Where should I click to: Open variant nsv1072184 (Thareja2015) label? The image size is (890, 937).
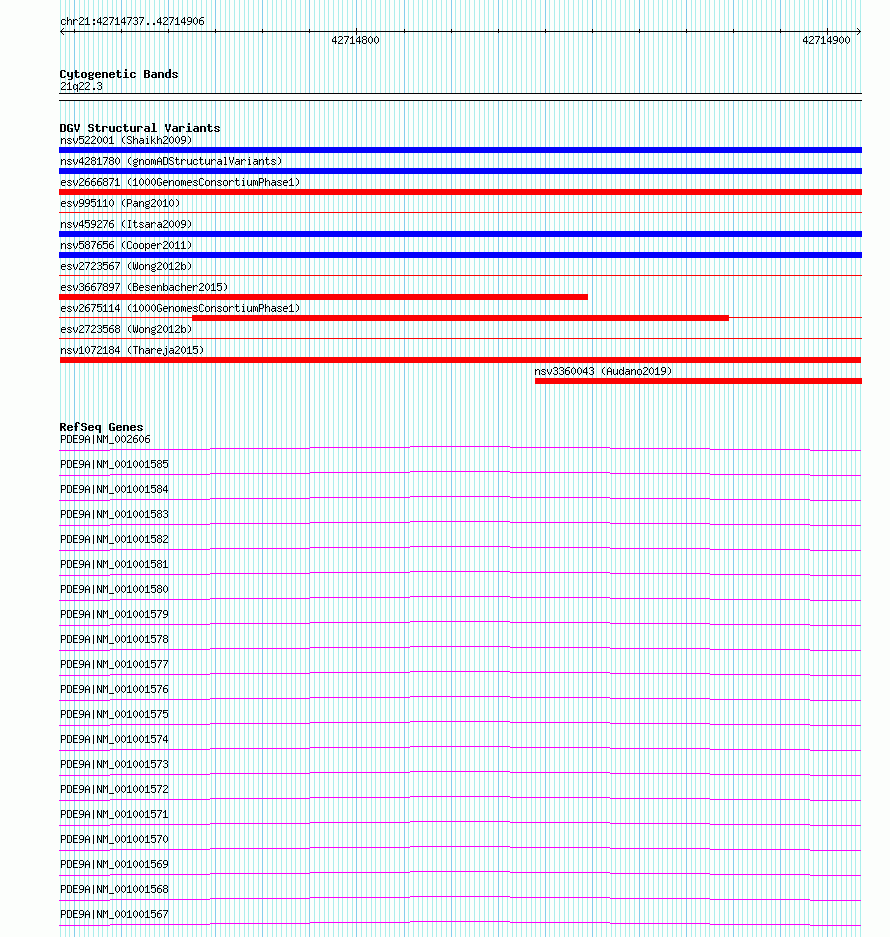tap(132, 350)
